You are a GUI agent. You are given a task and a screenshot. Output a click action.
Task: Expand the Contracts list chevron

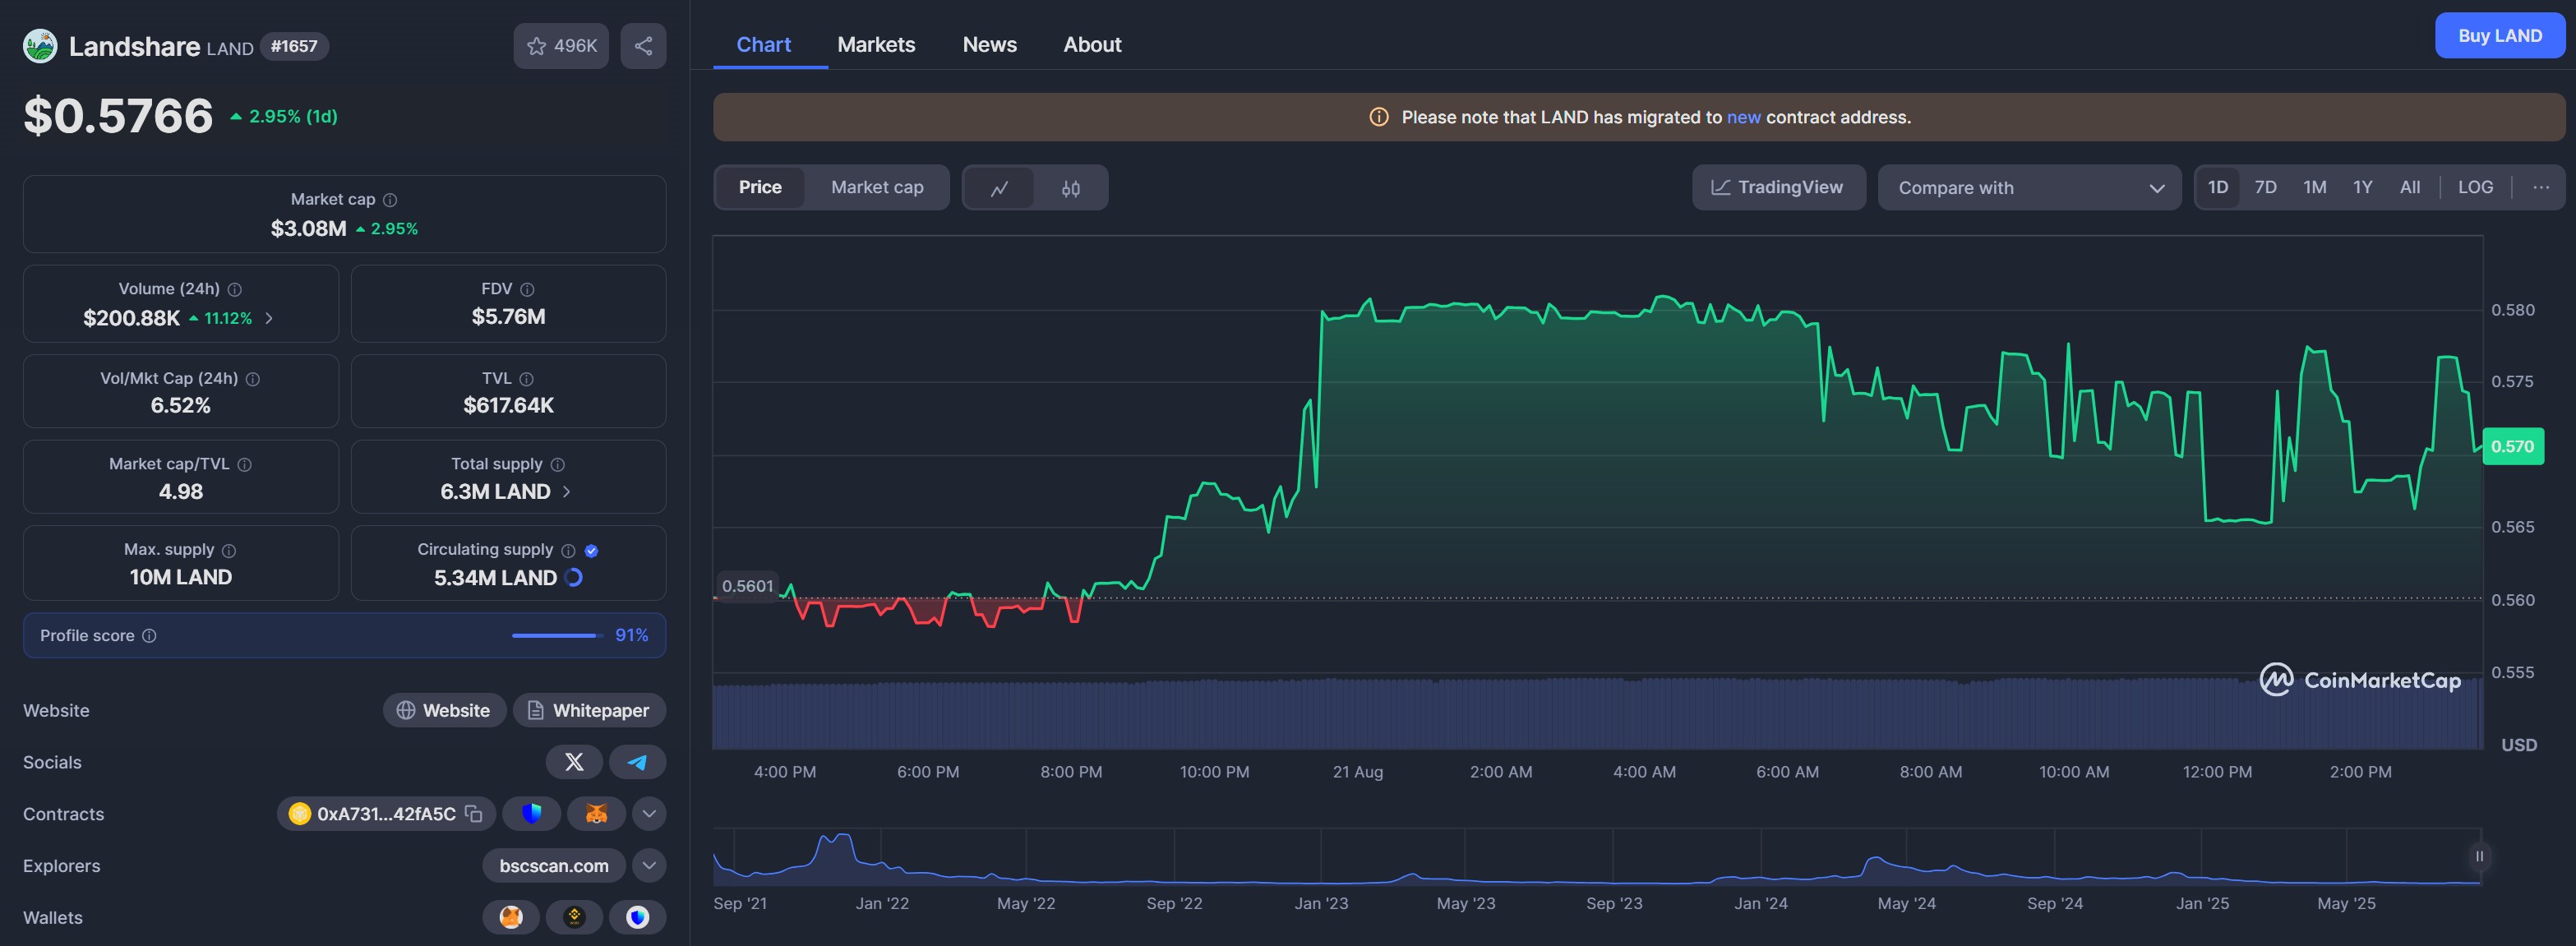(649, 814)
